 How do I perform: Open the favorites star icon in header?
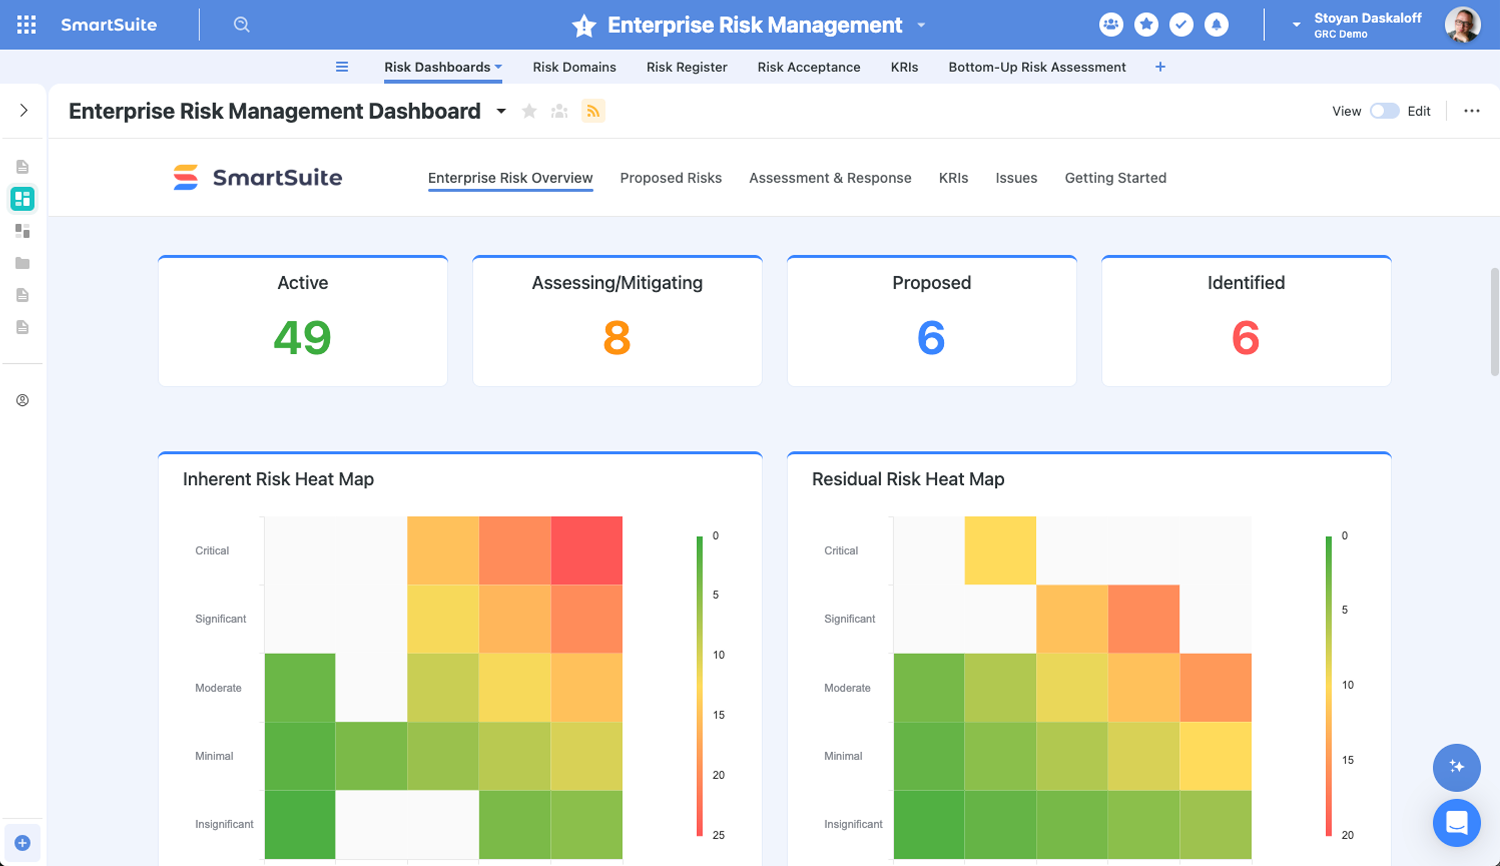point(1146,25)
